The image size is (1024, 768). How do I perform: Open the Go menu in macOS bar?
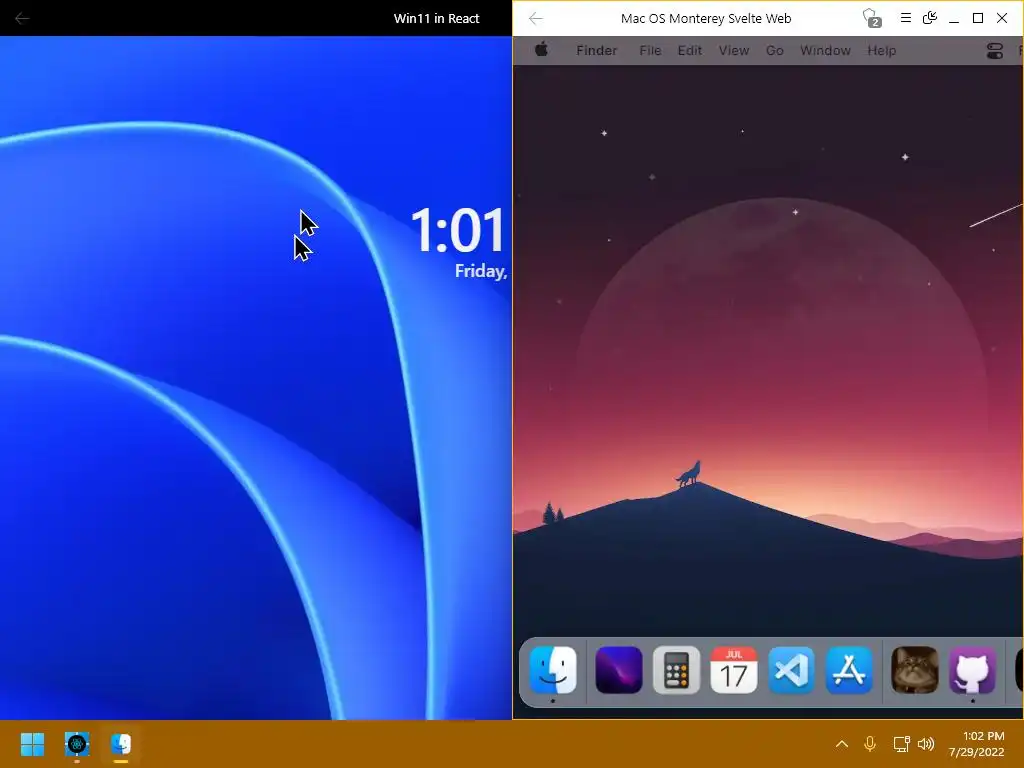pyautogui.click(x=775, y=50)
